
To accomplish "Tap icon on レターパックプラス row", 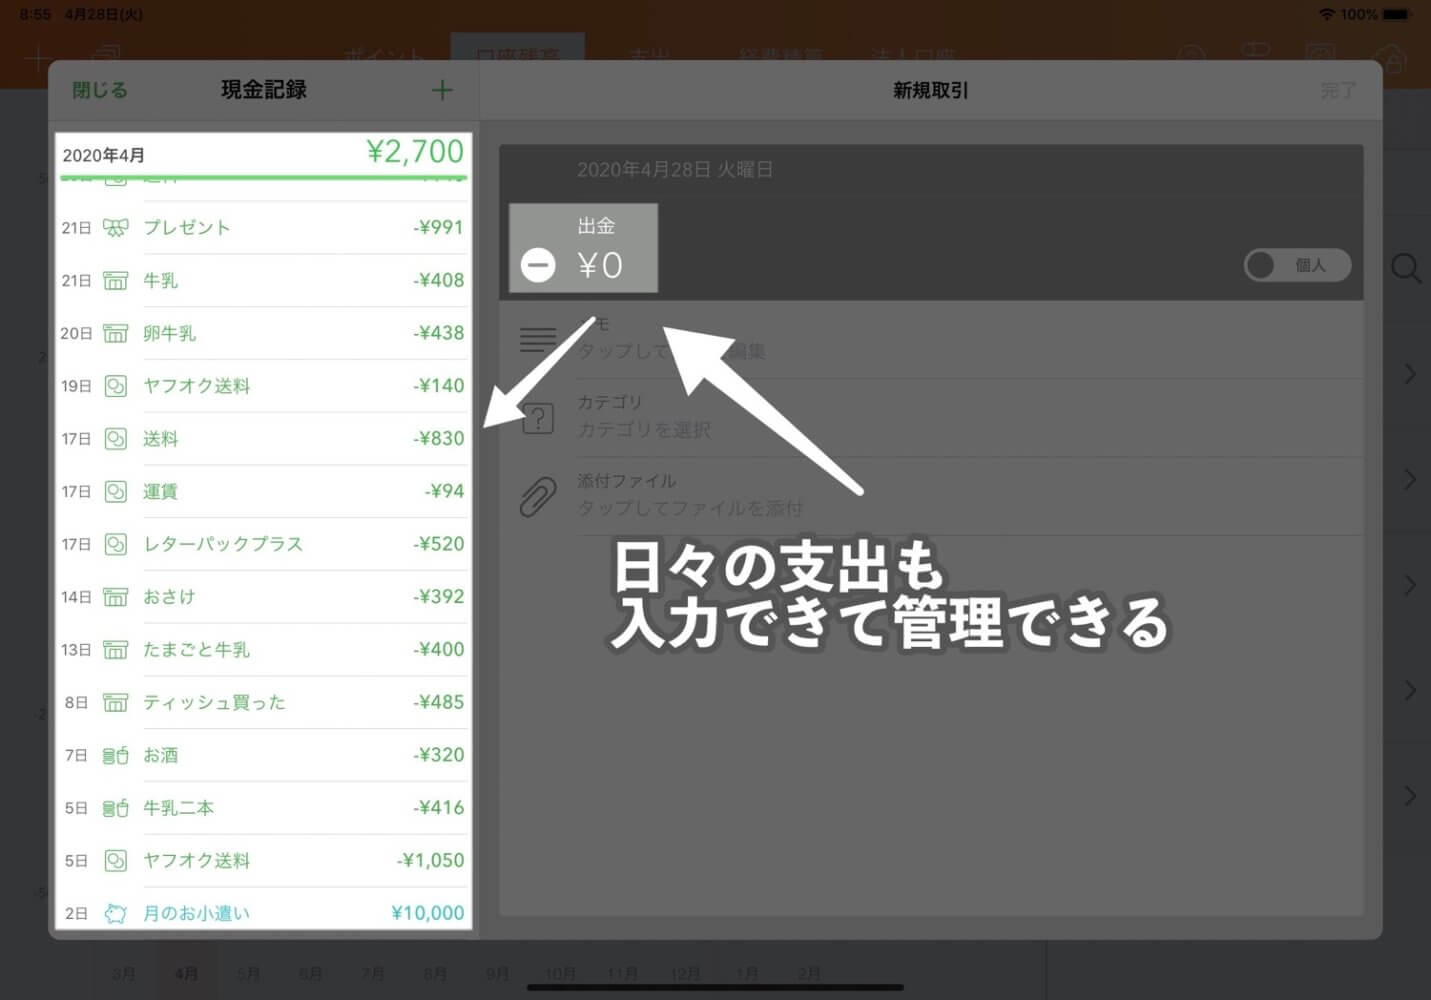I will [116, 544].
